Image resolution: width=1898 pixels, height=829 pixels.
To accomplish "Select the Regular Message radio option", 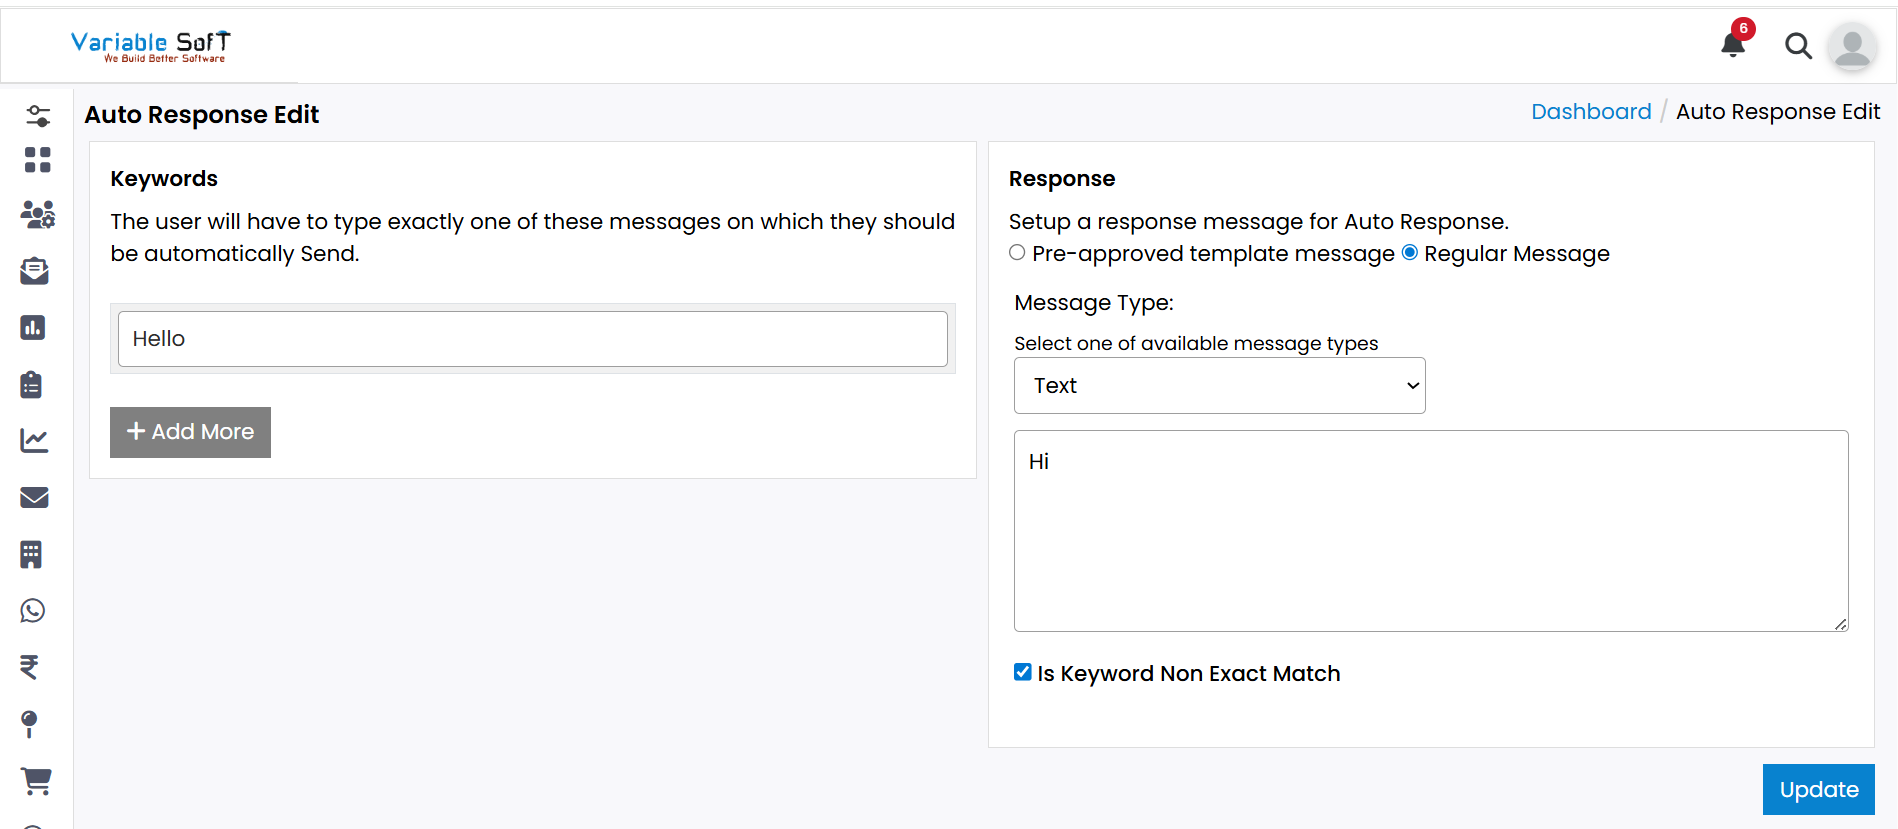I will (1410, 253).
